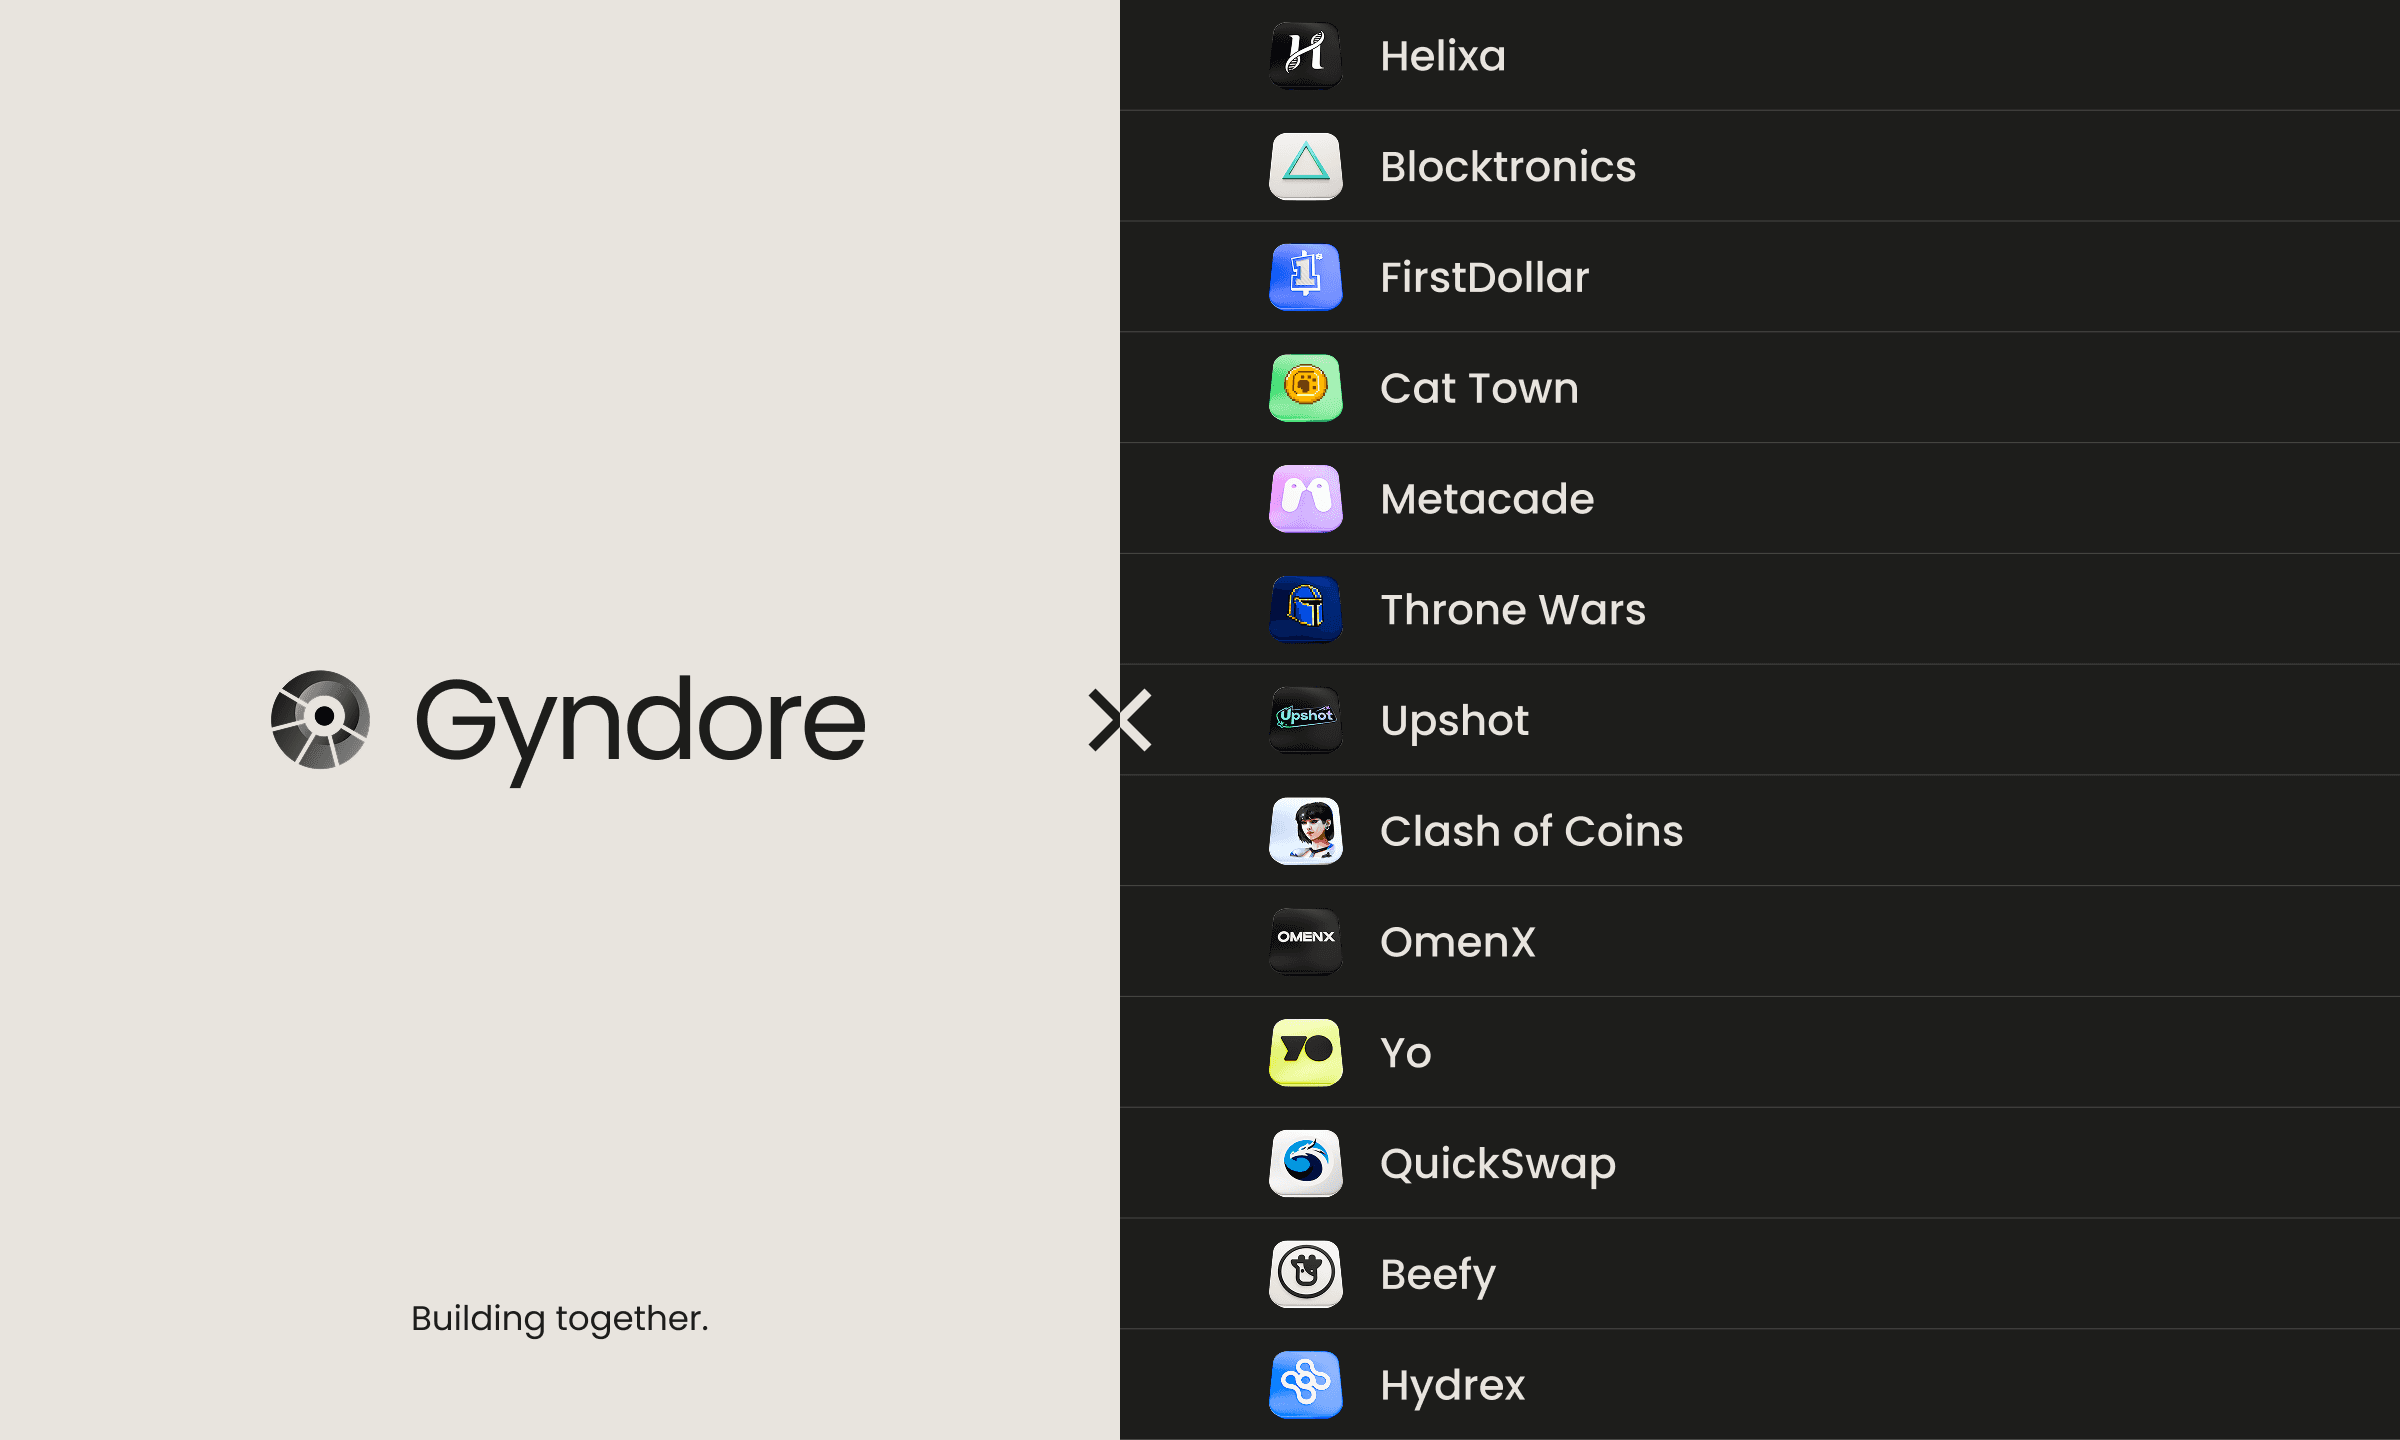The width and height of the screenshot is (2400, 1440).
Task: Click the FirstDollar blue icon
Action: click(x=1305, y=277)
